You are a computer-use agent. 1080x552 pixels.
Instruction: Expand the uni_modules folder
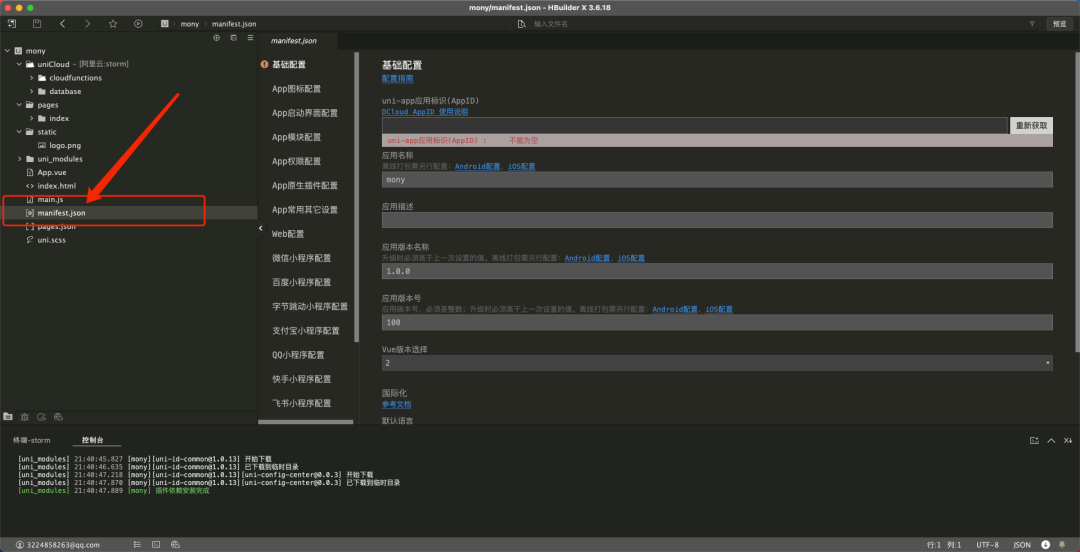pos(19,159)
